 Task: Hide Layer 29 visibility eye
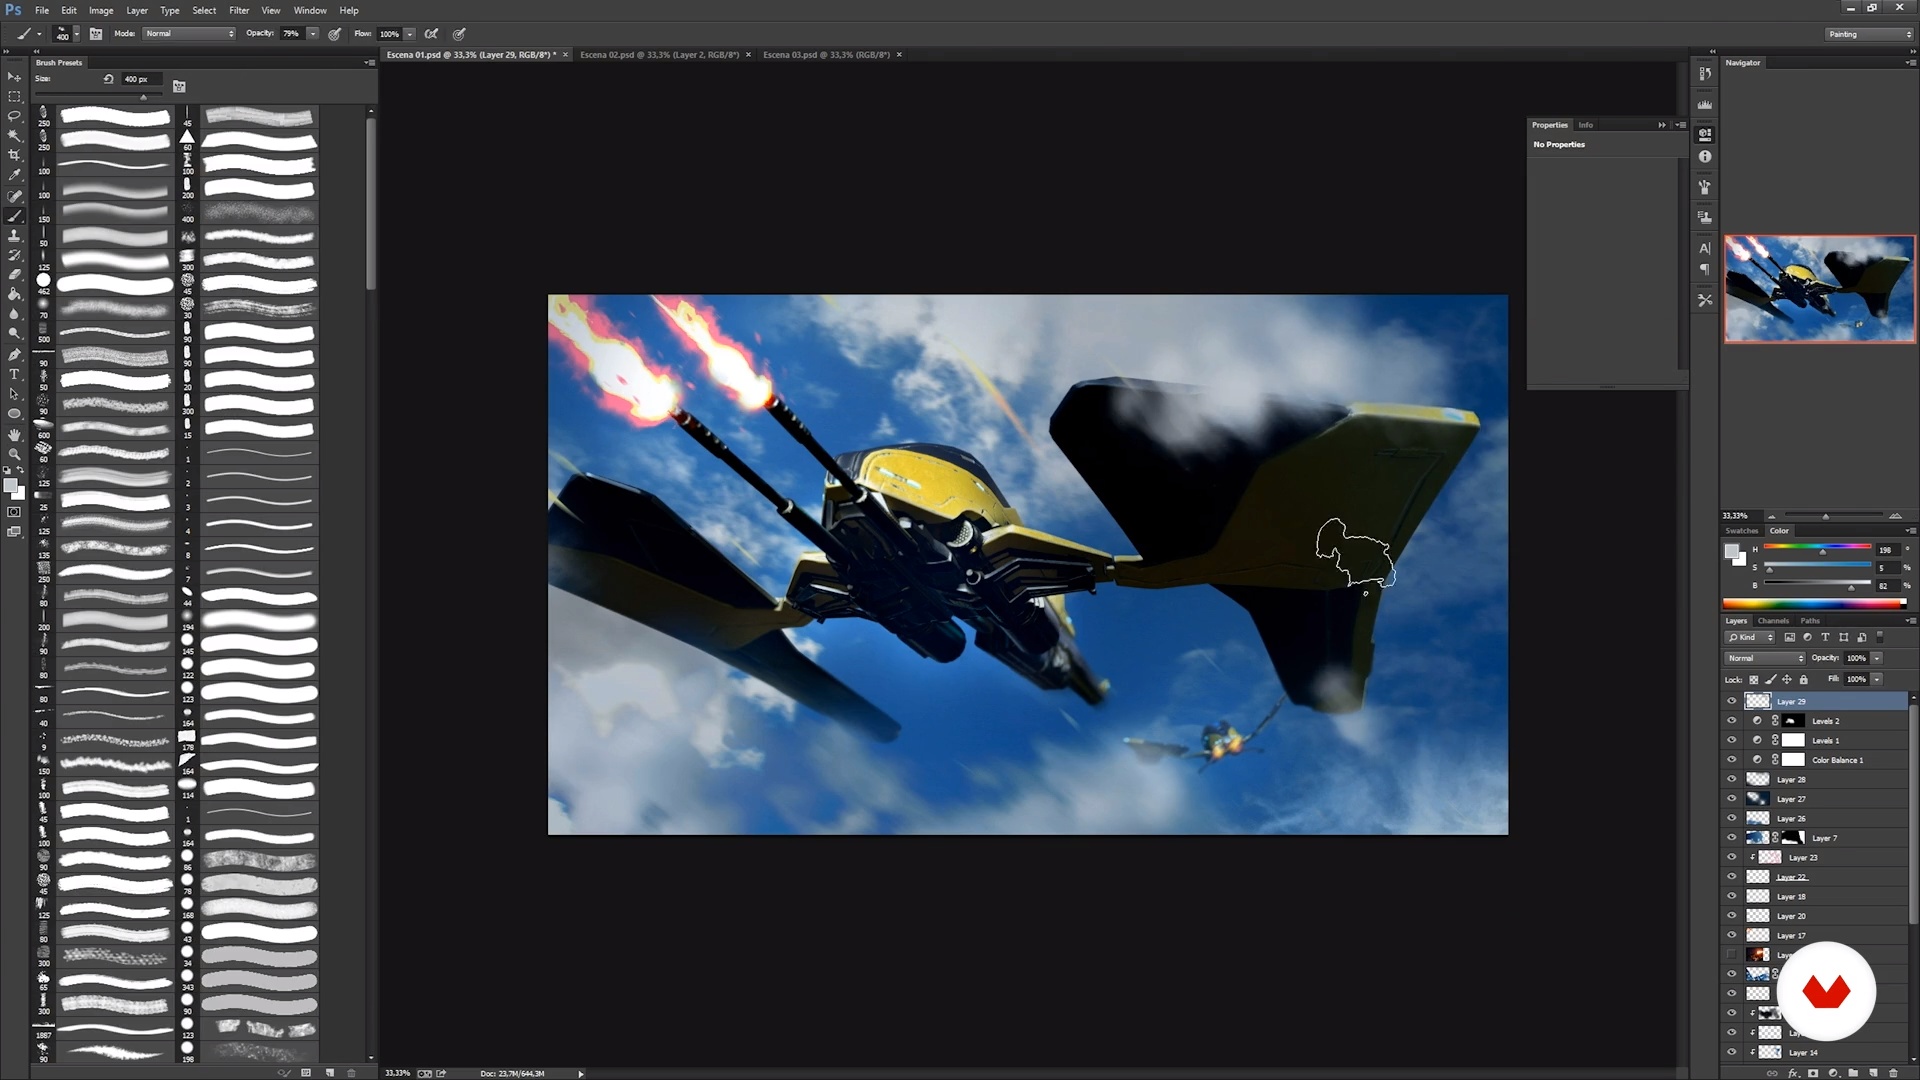coord(1732,701)
